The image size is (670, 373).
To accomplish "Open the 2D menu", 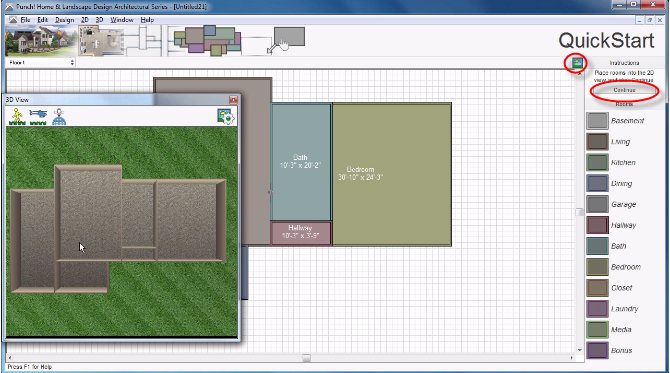I will [85, 20].
